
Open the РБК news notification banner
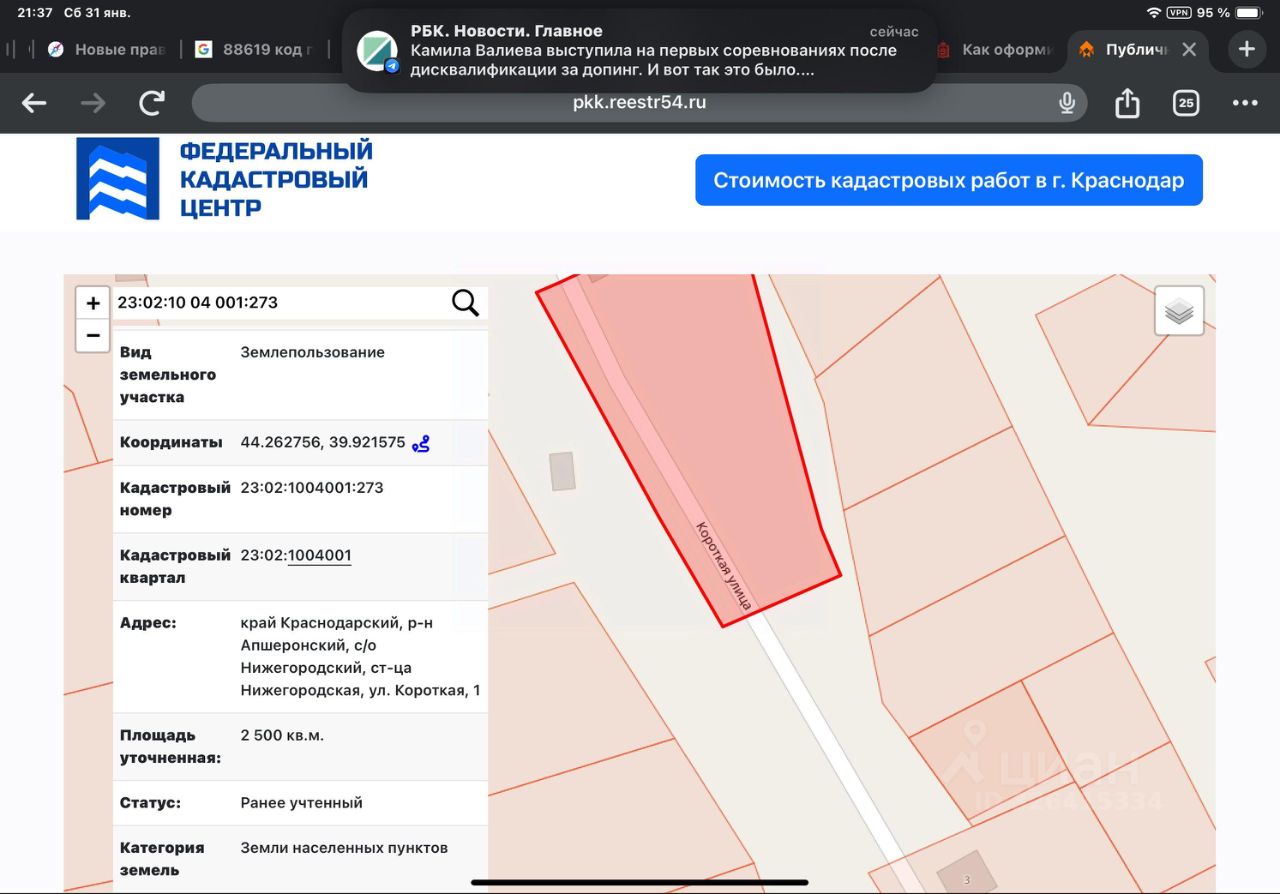click(x=640, y=51)
